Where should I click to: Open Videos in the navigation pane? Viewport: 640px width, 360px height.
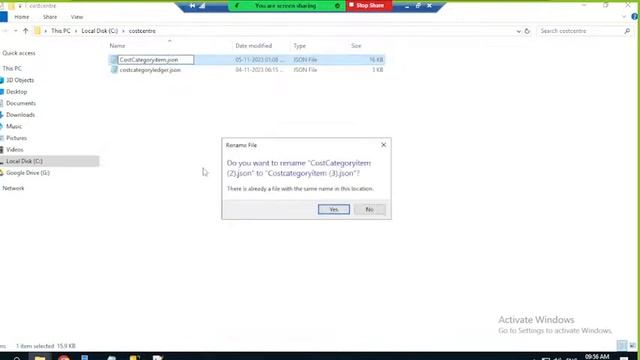15,149
